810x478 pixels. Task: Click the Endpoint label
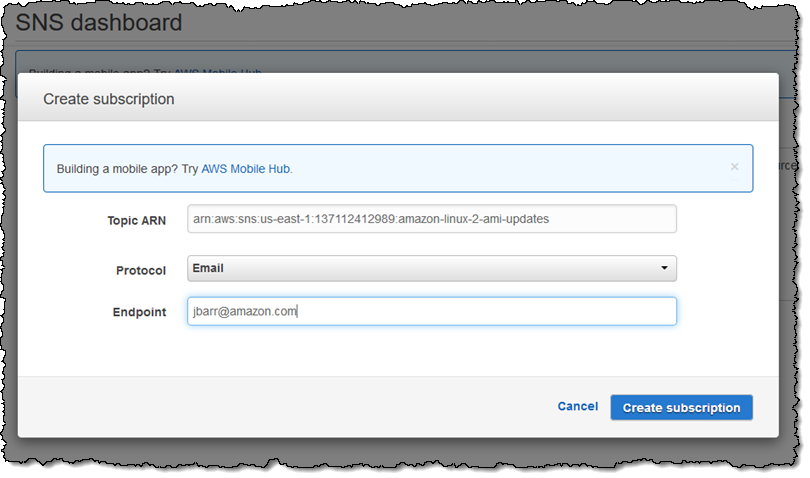139,313
